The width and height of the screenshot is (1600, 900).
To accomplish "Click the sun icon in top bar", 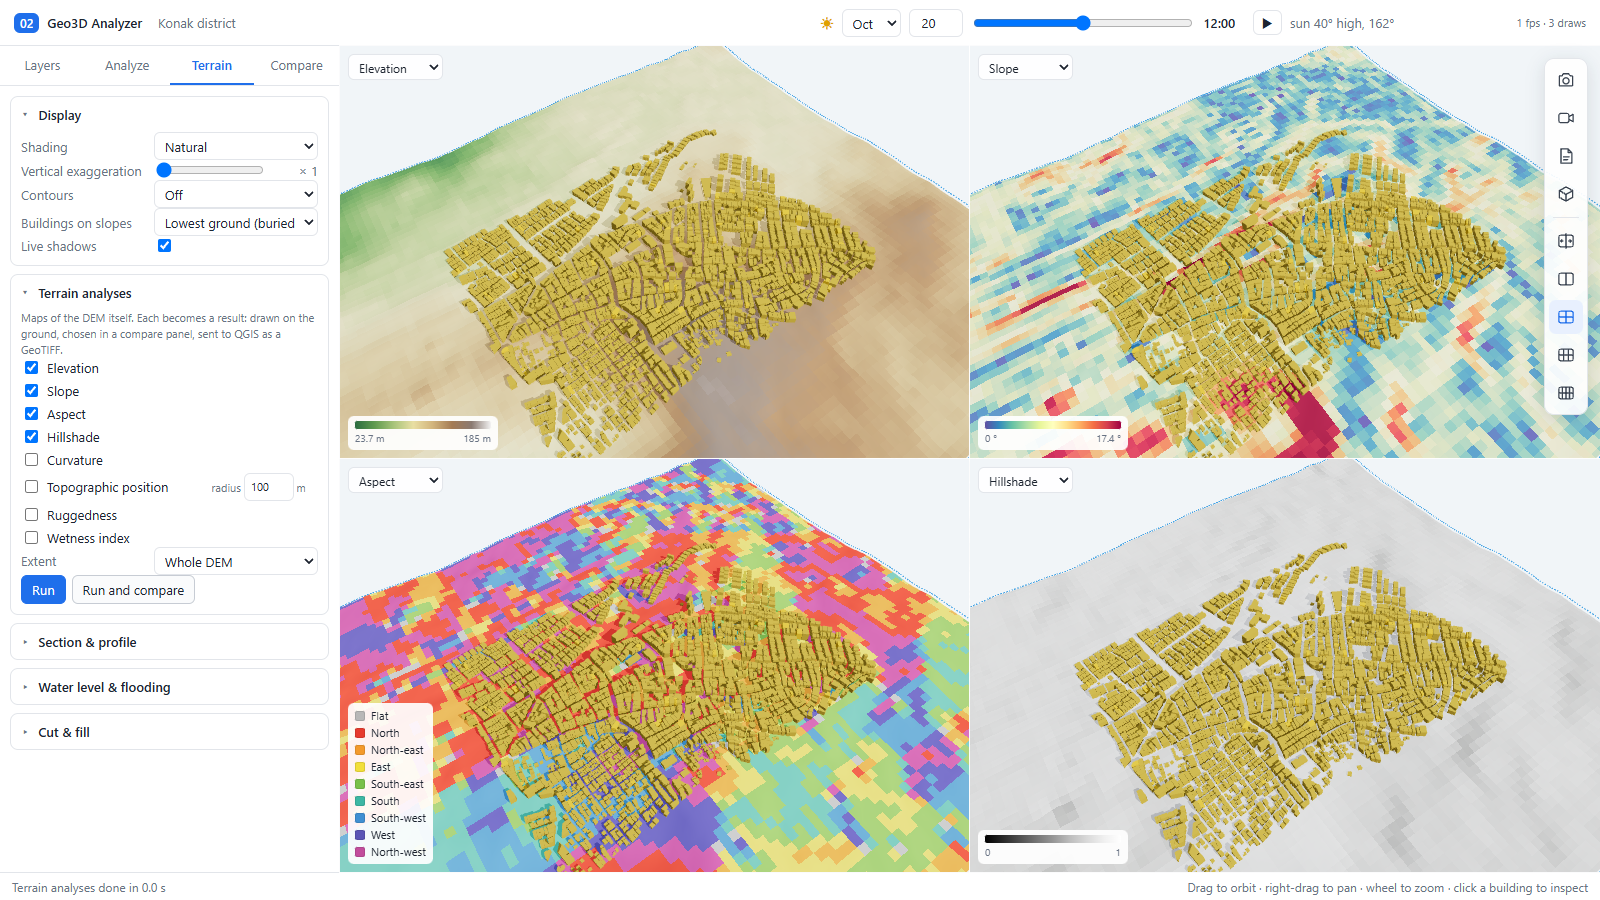I will coord(827,23).
